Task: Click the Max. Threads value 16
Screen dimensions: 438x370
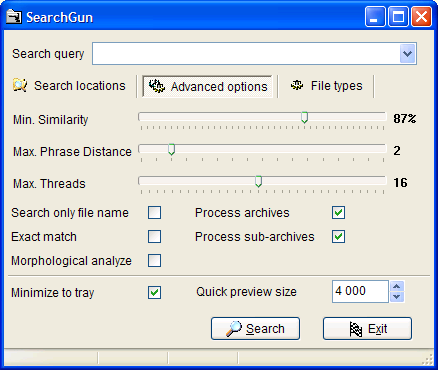Action: pos(400,183)
